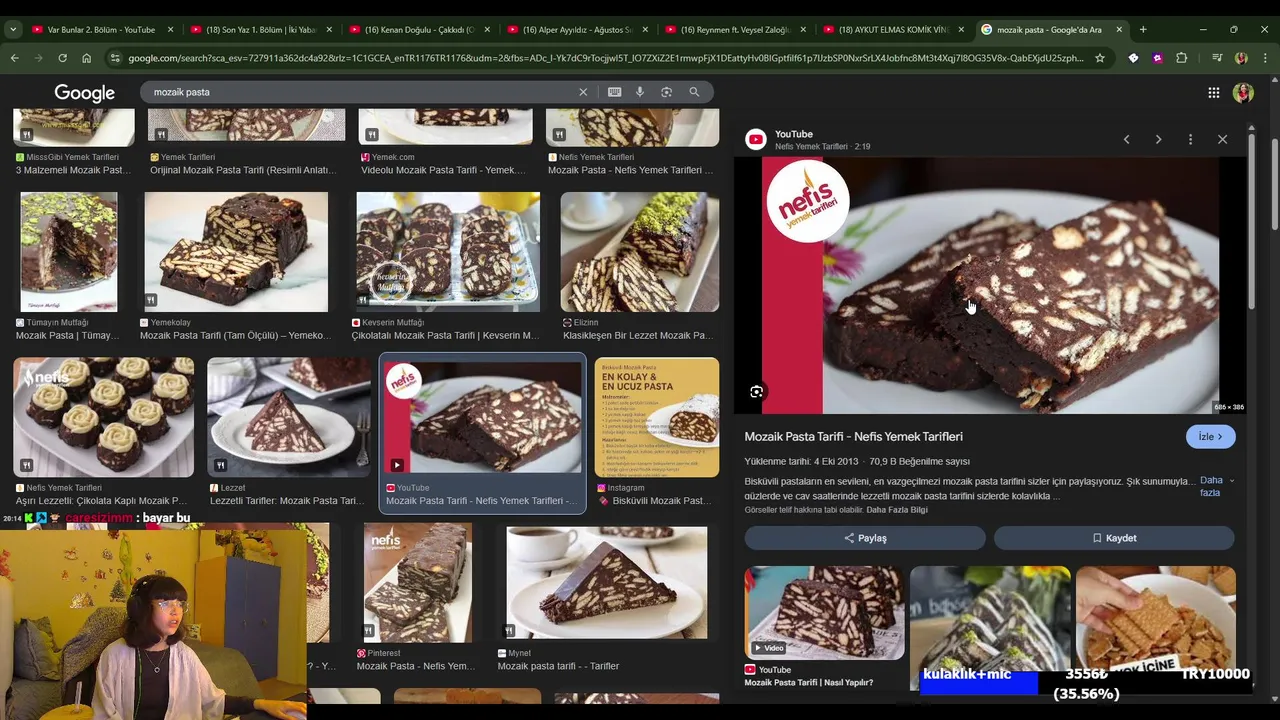Search inside image with Lens overlay icon
This screenshot has height=720, width=1280.
[757, 392]
